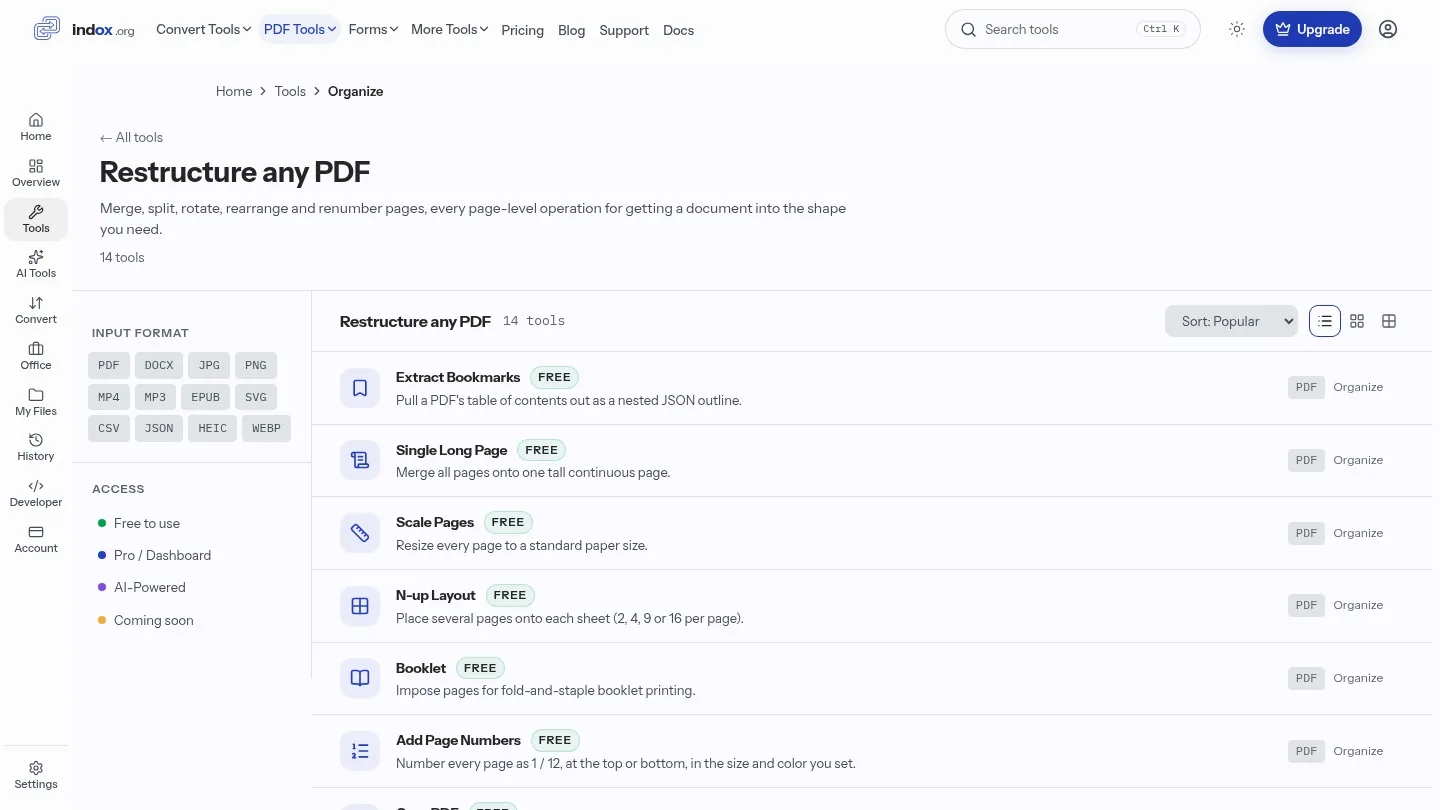1440x810 pixels.
Task: Filter by JPG input format
Action: coord(209,366)
